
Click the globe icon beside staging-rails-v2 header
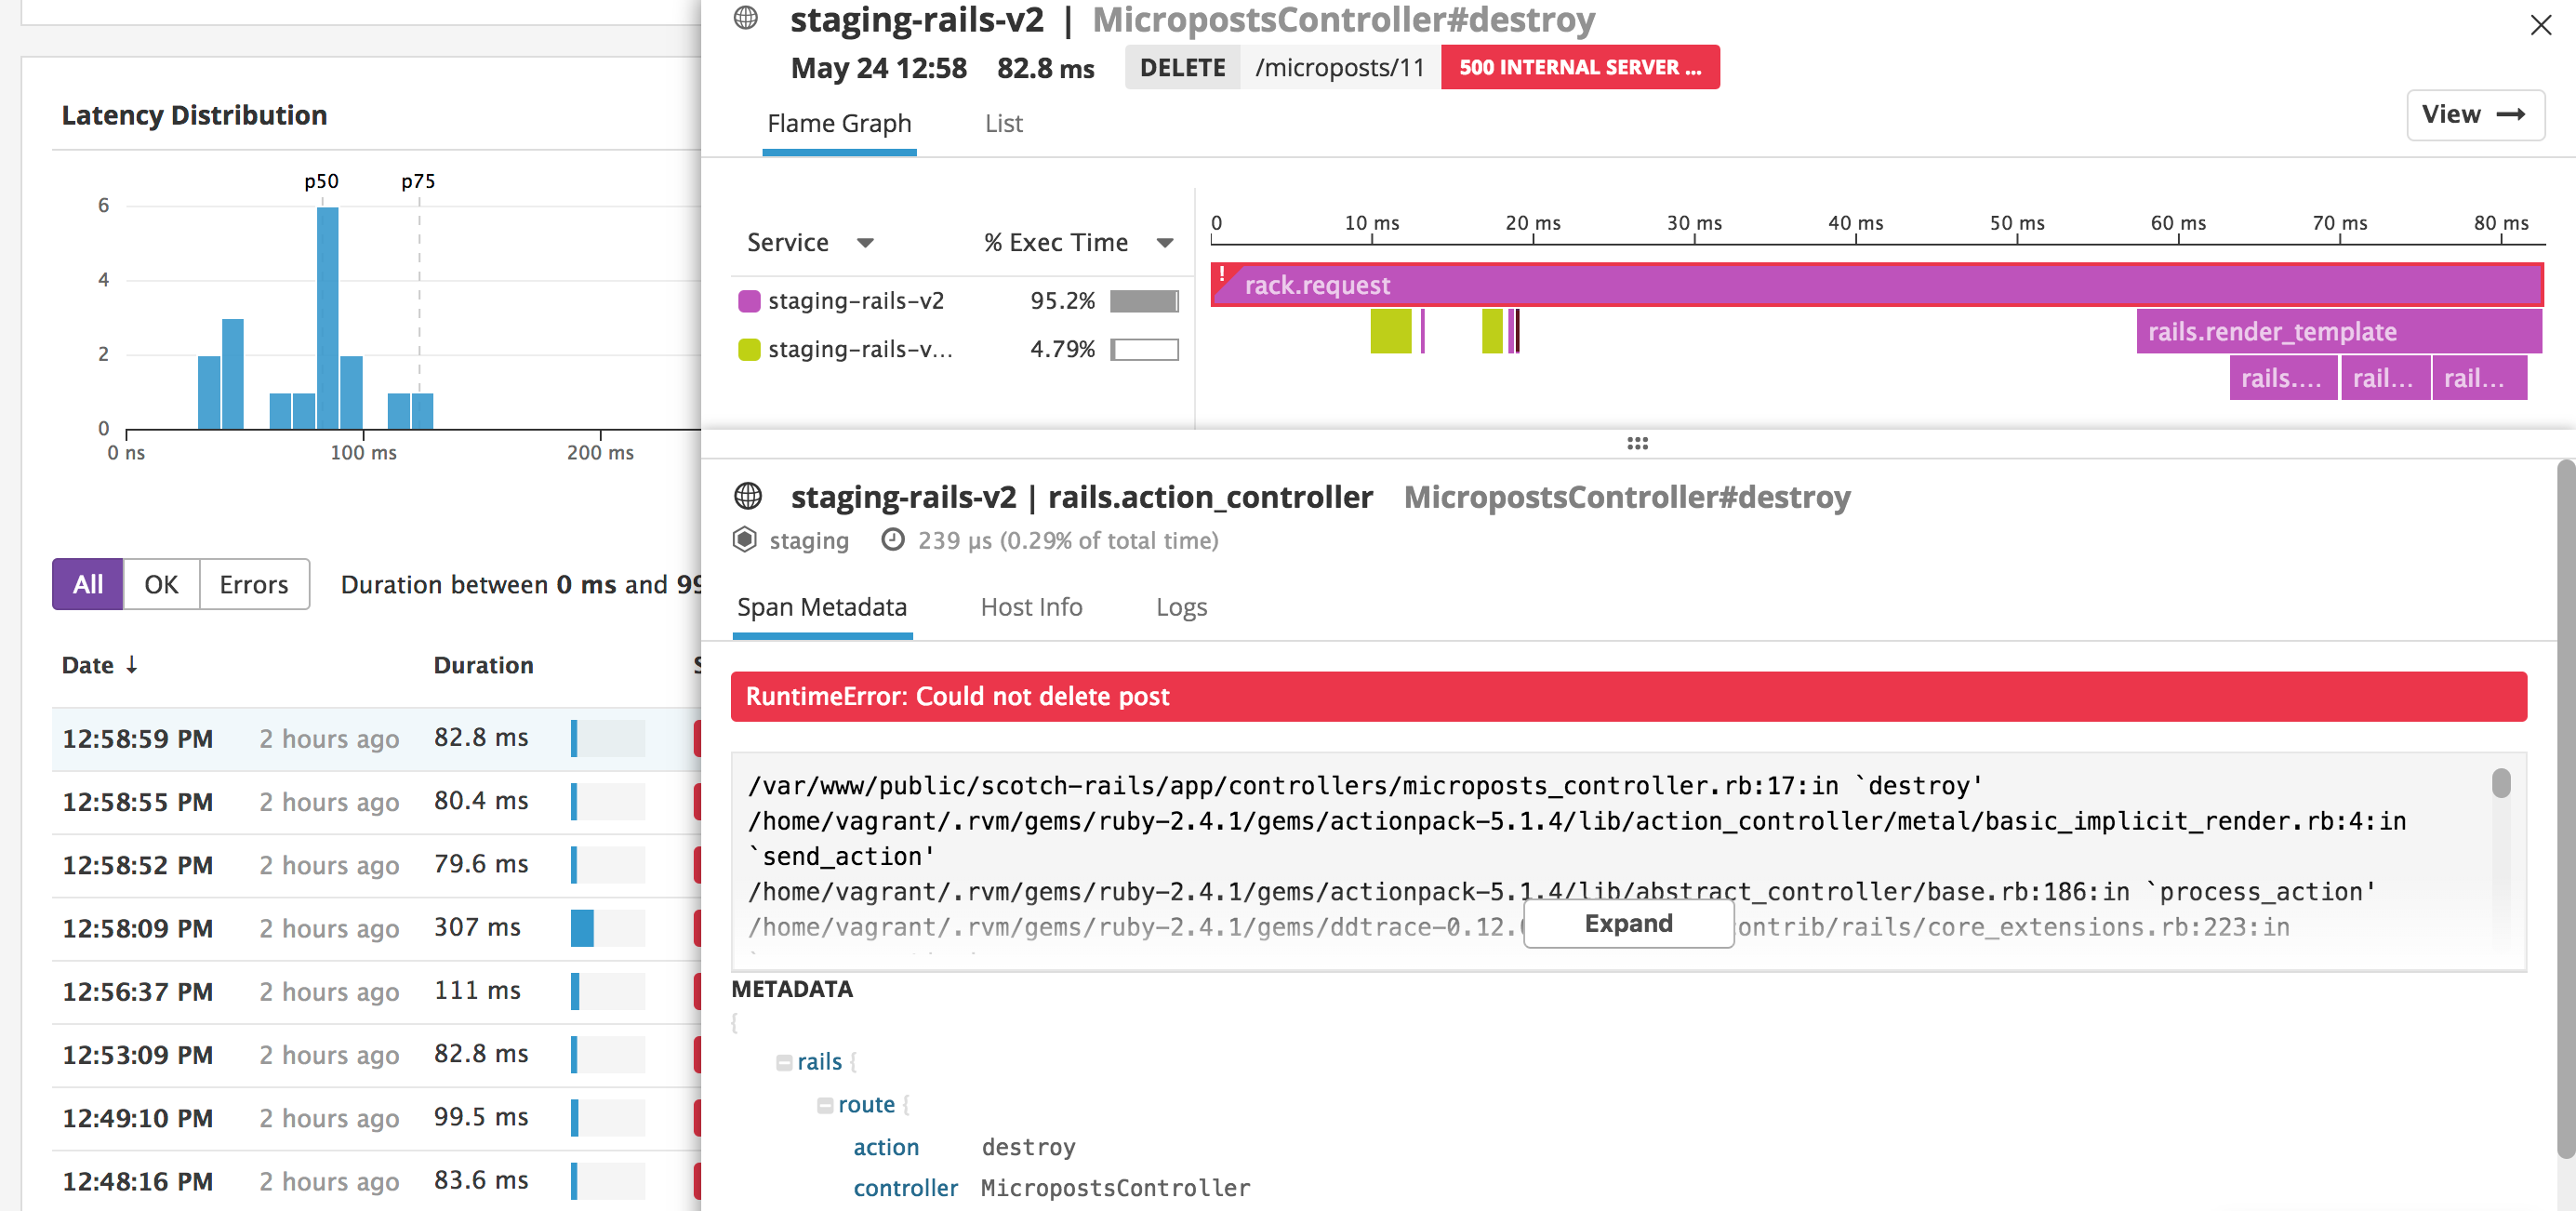[746, 19]
